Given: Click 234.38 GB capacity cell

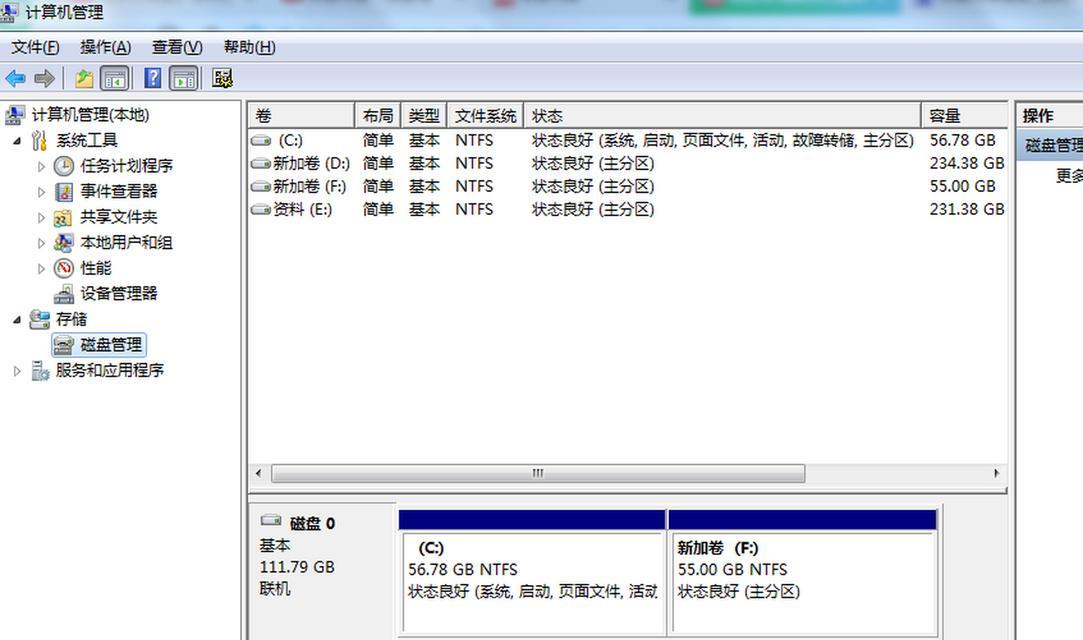Looking at the screenshot, I should 966,164.
